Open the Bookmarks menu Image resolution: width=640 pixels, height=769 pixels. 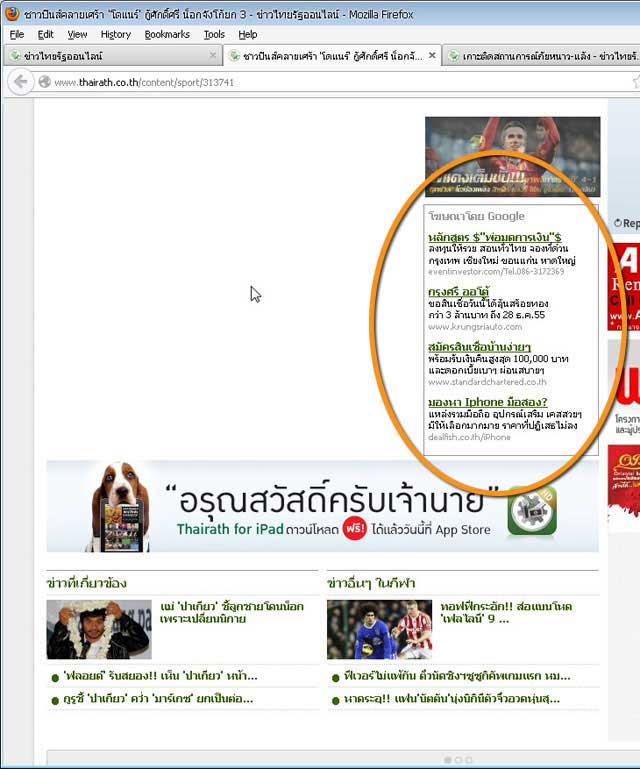(167, 34)
